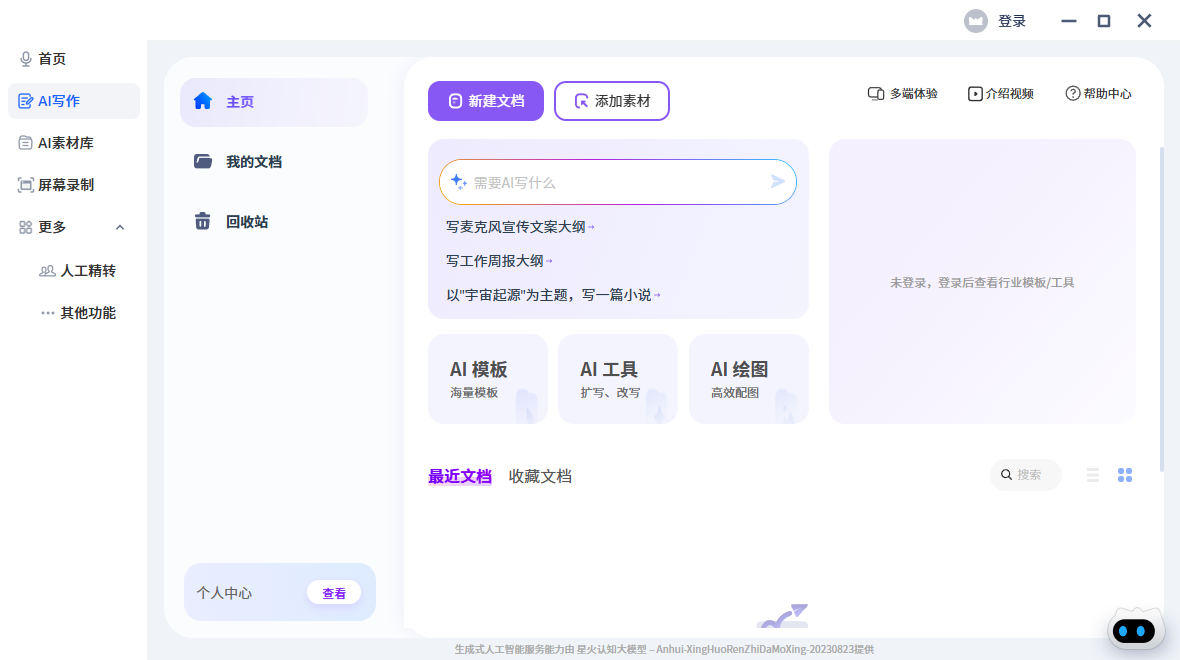Switch document view to list layout
The width and height of the screenshot is (1180, 660).
tap(1092, 475)
